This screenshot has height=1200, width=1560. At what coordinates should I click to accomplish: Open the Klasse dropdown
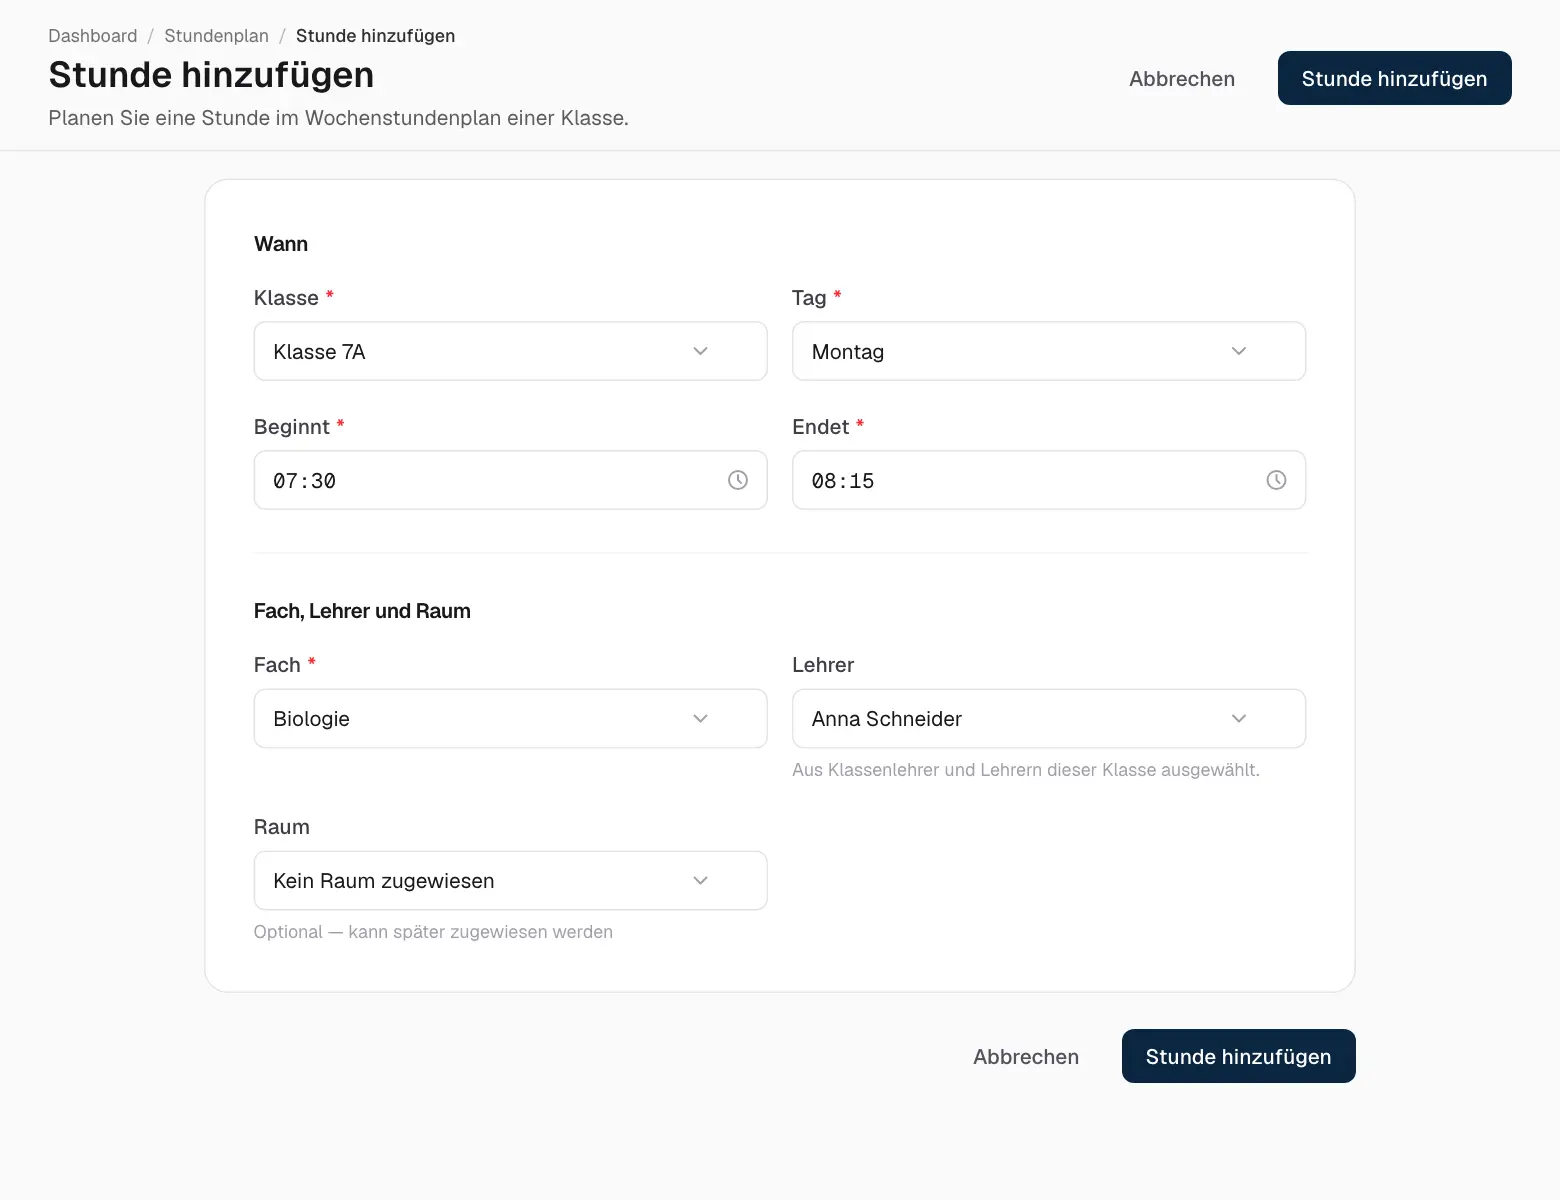pyautogui.click(x=510, y=351)
